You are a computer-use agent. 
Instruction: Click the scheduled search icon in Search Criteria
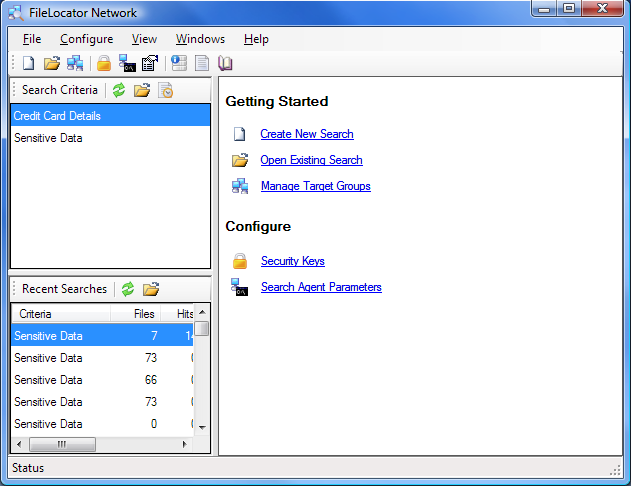(165, 90)
